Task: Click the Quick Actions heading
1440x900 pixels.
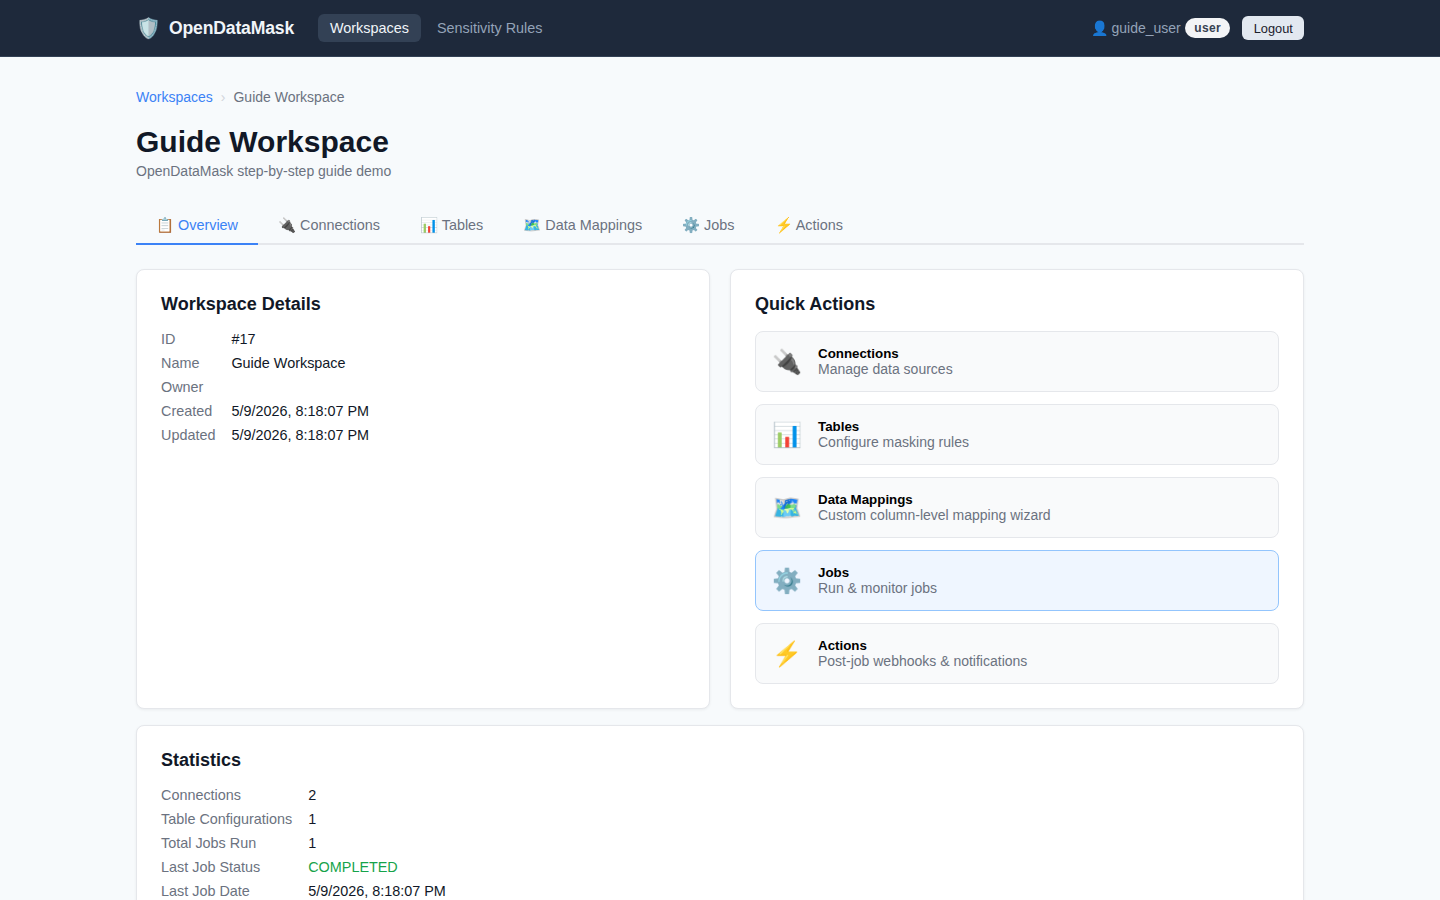Action: (x=815, y=304)
